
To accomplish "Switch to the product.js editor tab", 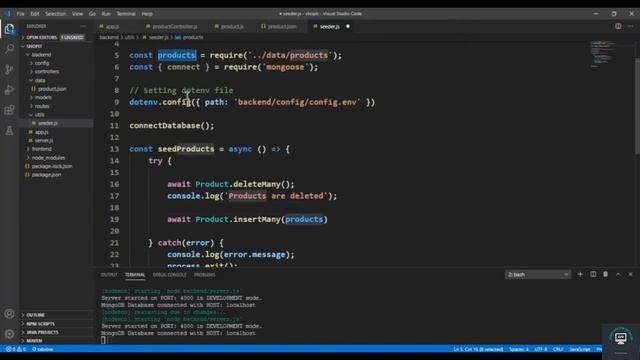I will (x=232, y=27).
